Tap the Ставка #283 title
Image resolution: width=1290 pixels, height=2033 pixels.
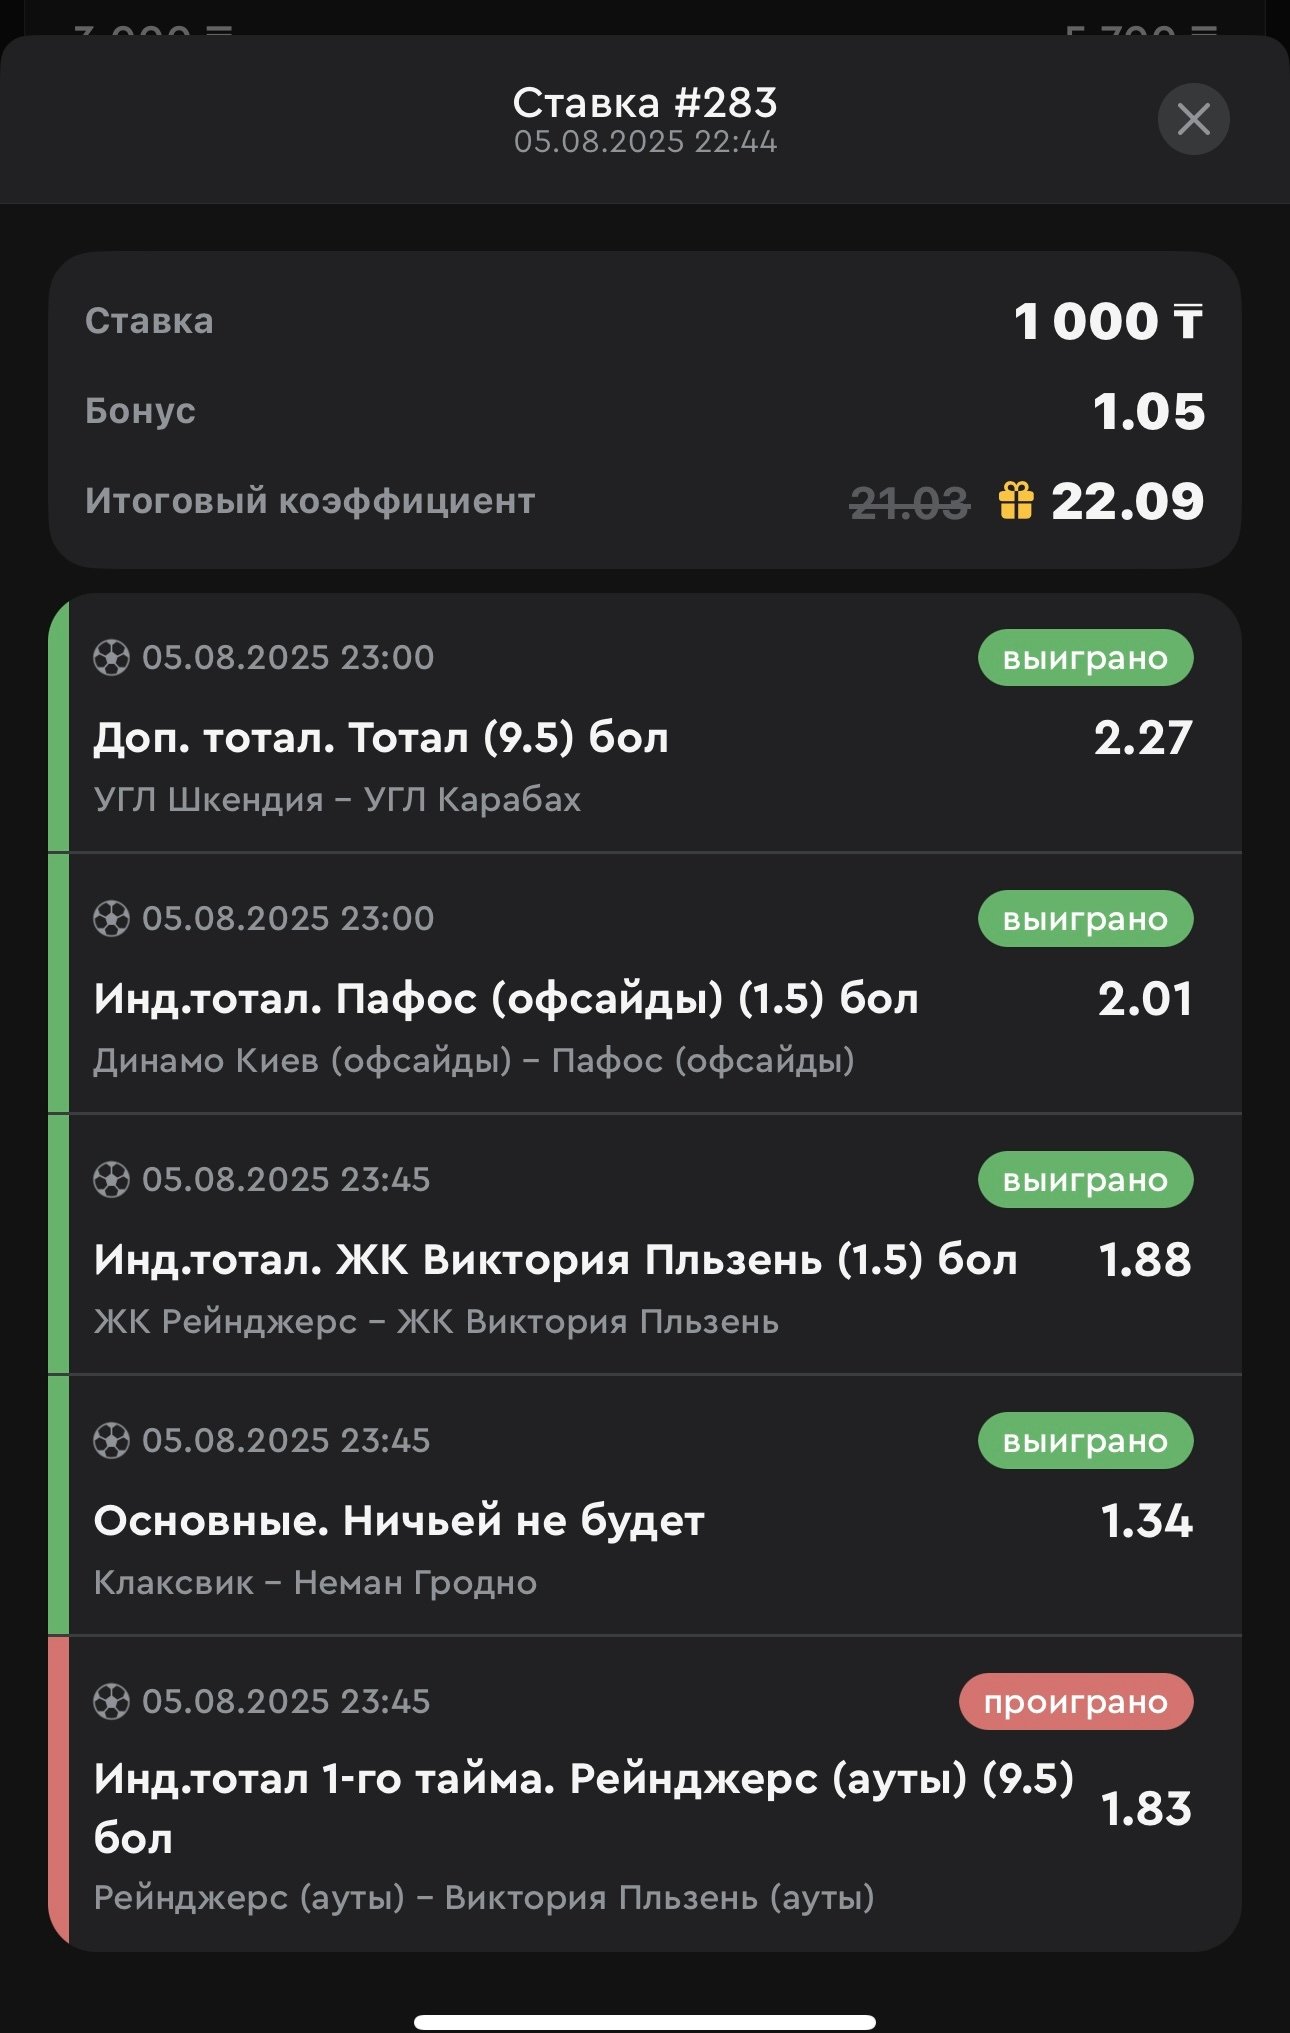[645, 103]
